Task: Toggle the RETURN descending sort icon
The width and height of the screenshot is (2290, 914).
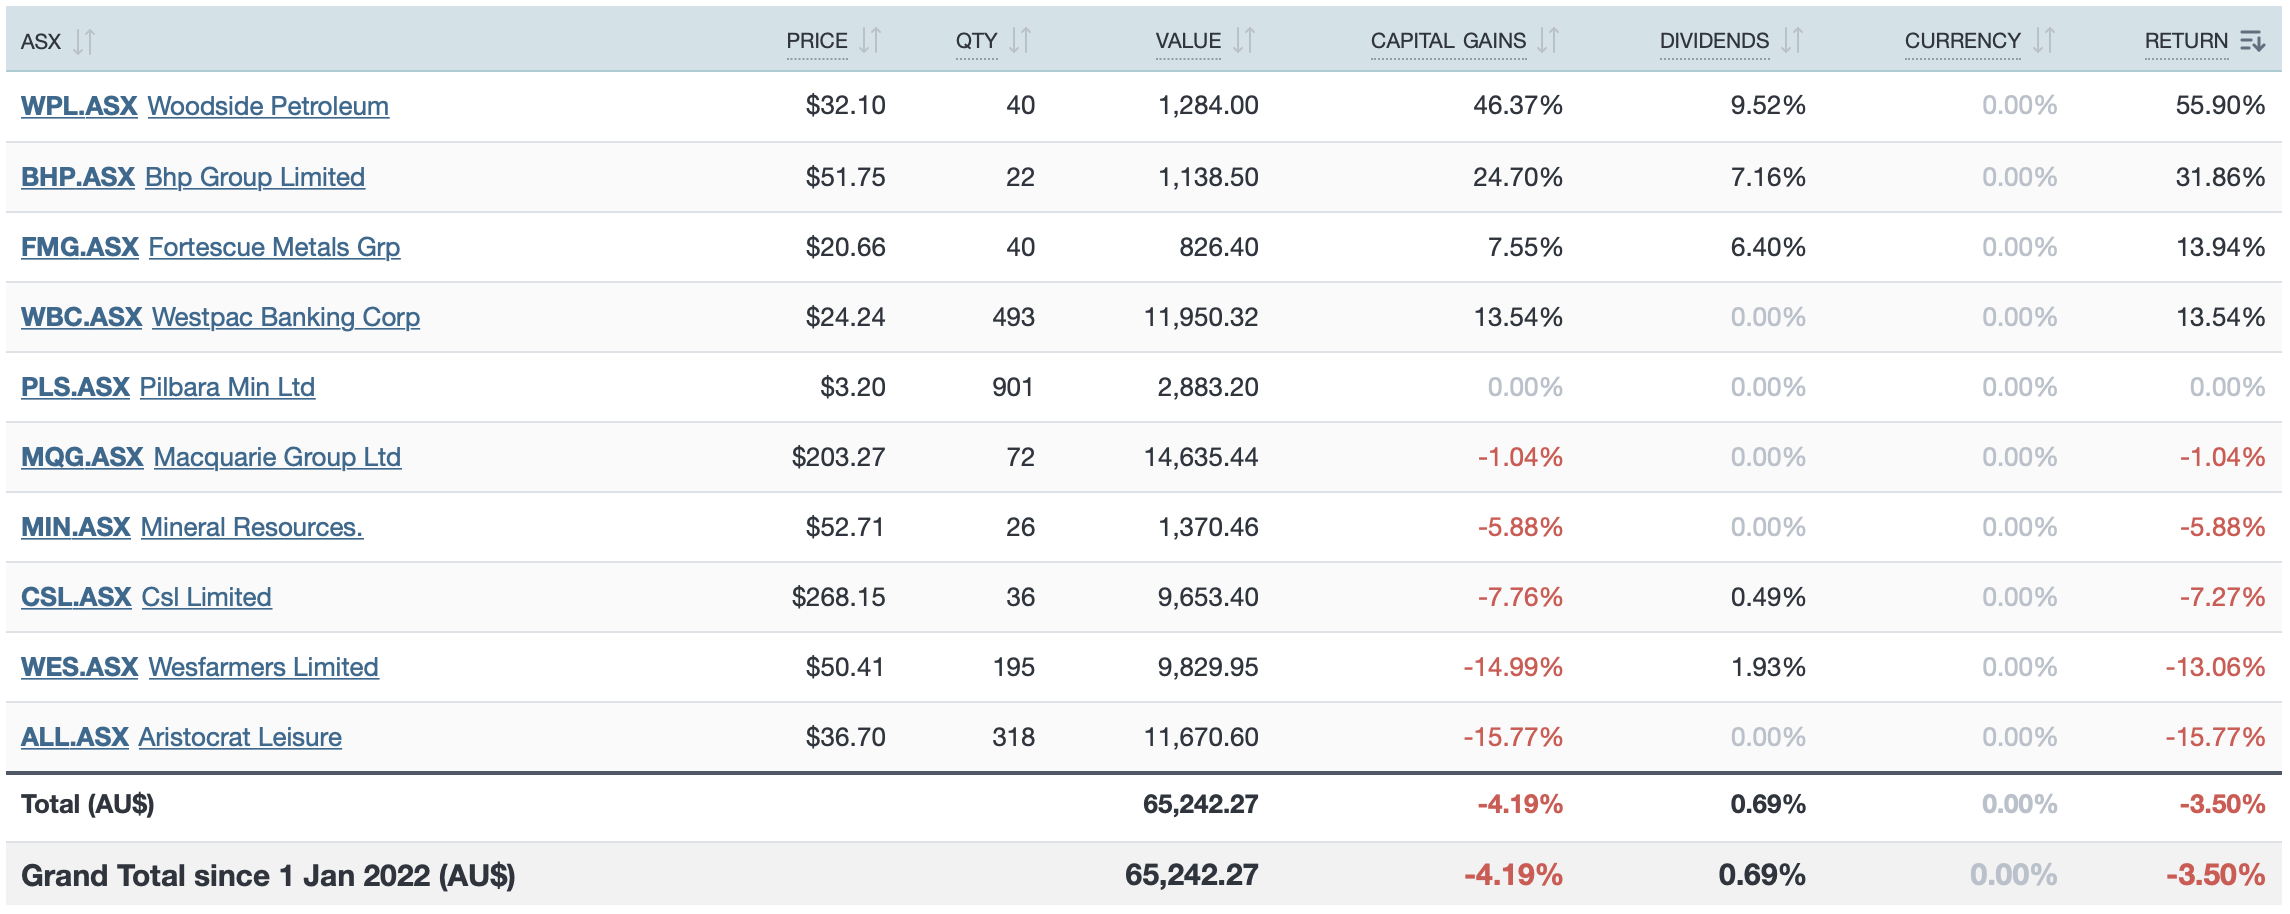Action: 2252,41
